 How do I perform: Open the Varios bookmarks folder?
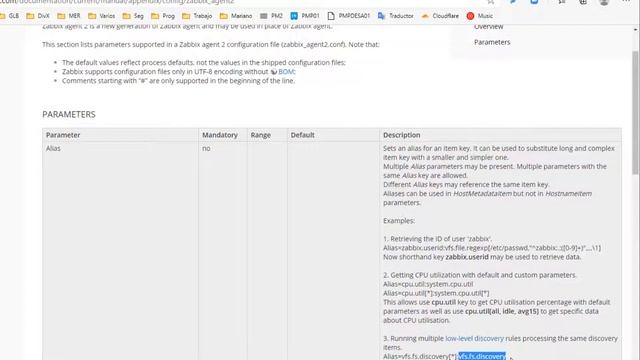pos(102,16)
